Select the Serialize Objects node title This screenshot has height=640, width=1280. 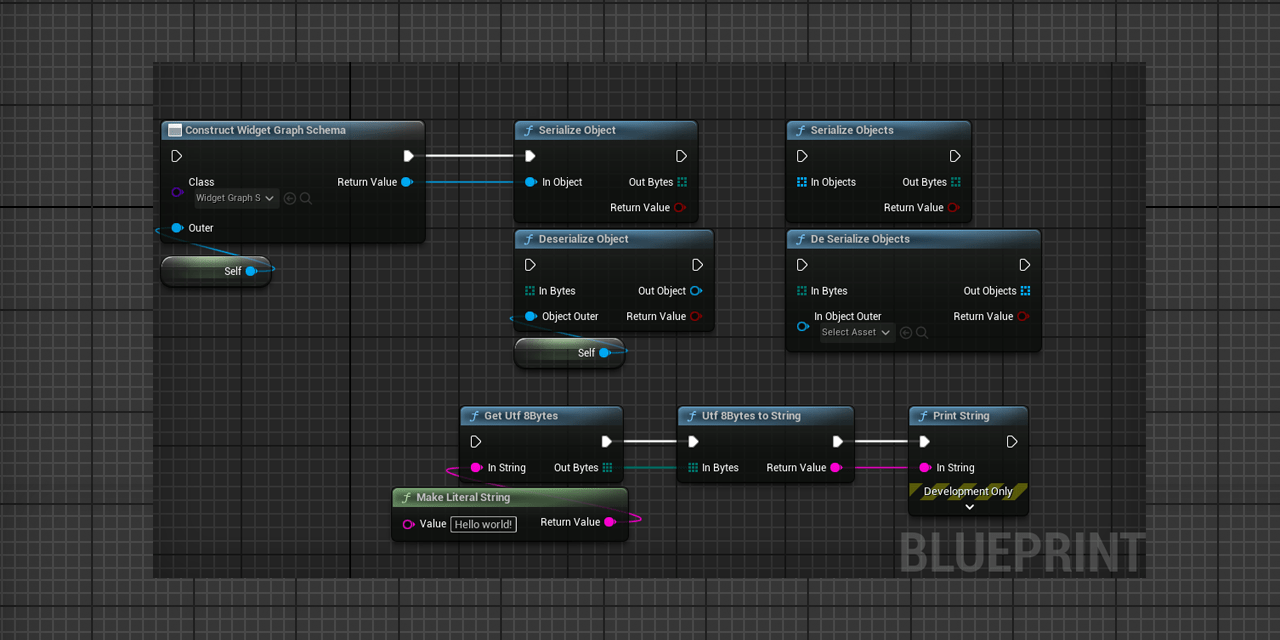[x=852, y=130]
